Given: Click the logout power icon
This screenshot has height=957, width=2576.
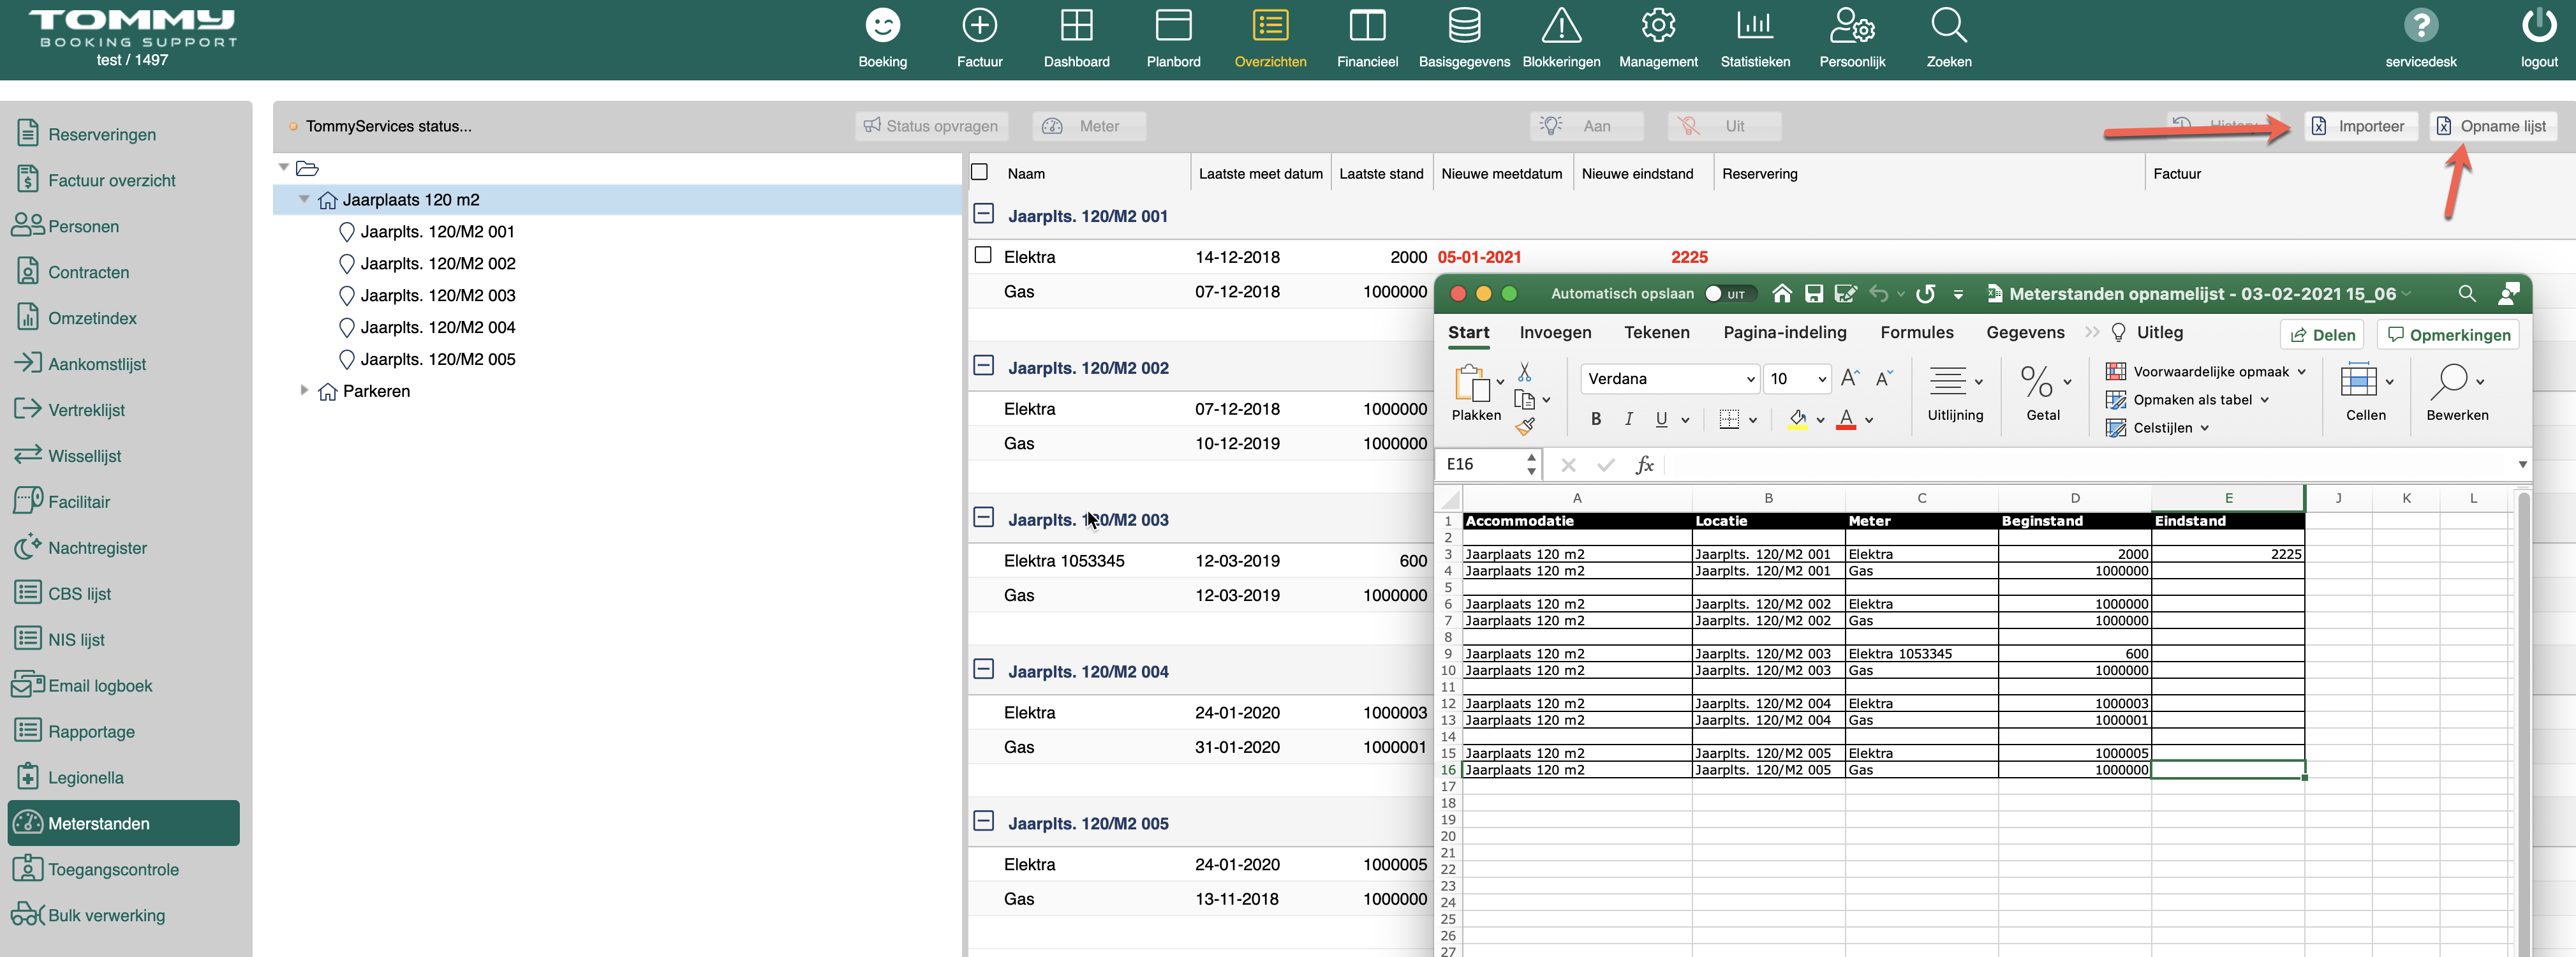Looking at the screenshot, I should (2538, 26).
